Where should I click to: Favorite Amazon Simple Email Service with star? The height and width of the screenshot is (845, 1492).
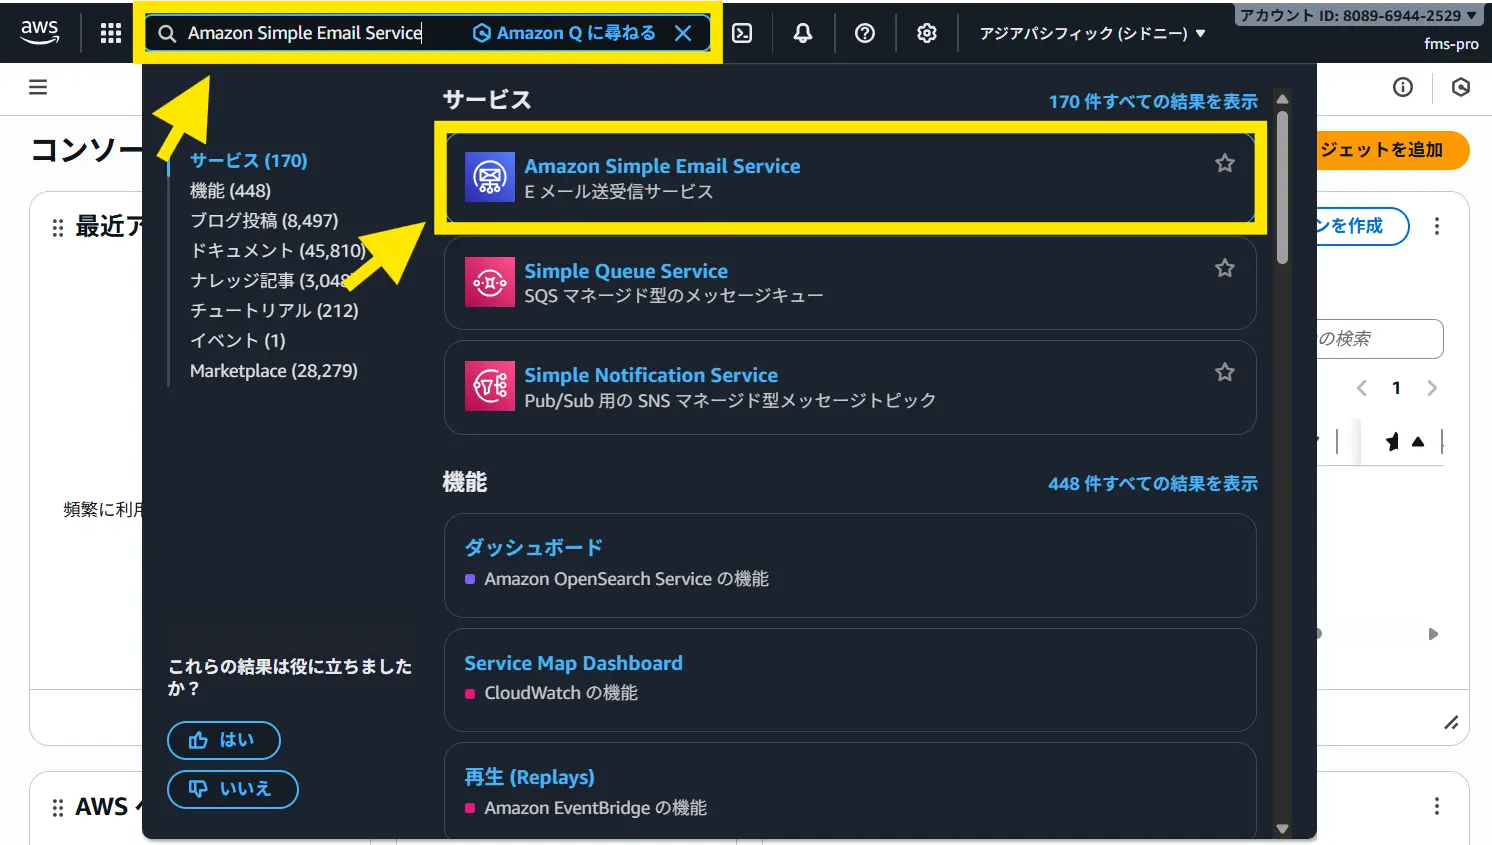tap(1224, 163)
